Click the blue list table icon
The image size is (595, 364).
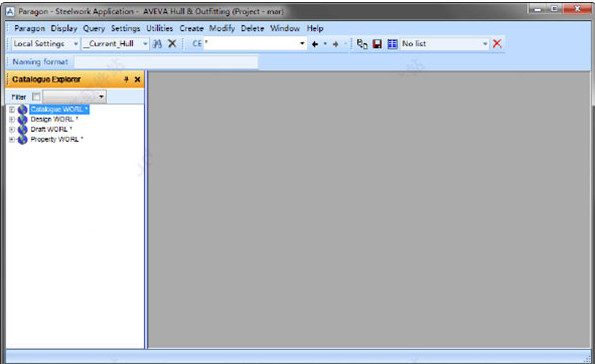(392, 44)
